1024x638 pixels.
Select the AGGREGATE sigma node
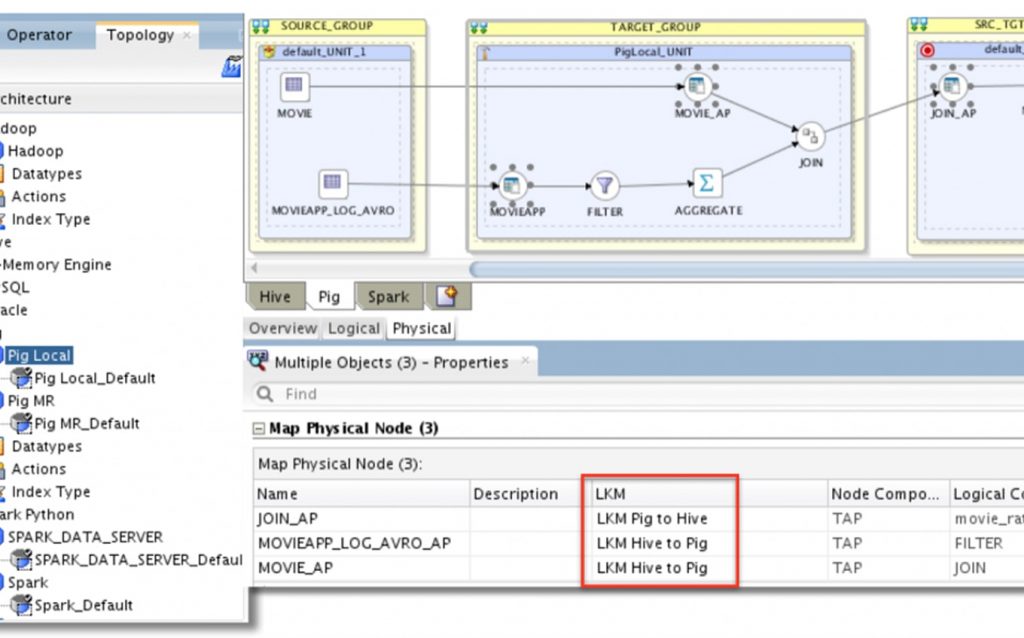707,183
